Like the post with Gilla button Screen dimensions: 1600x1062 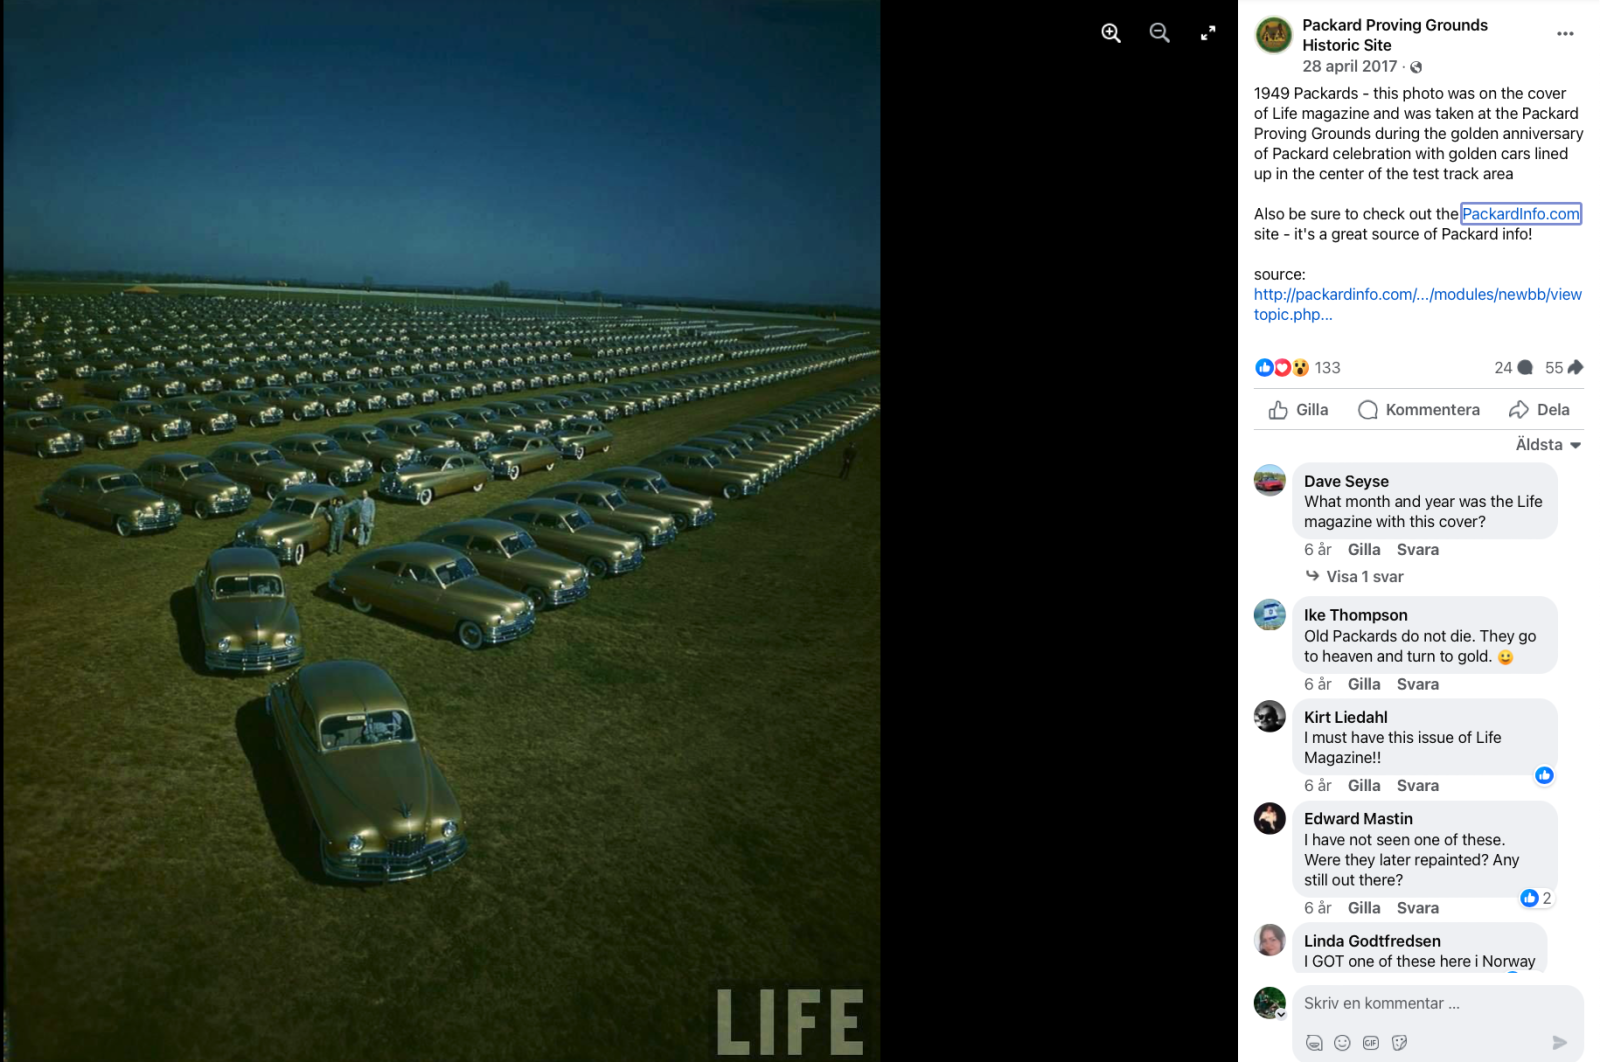1298,410
